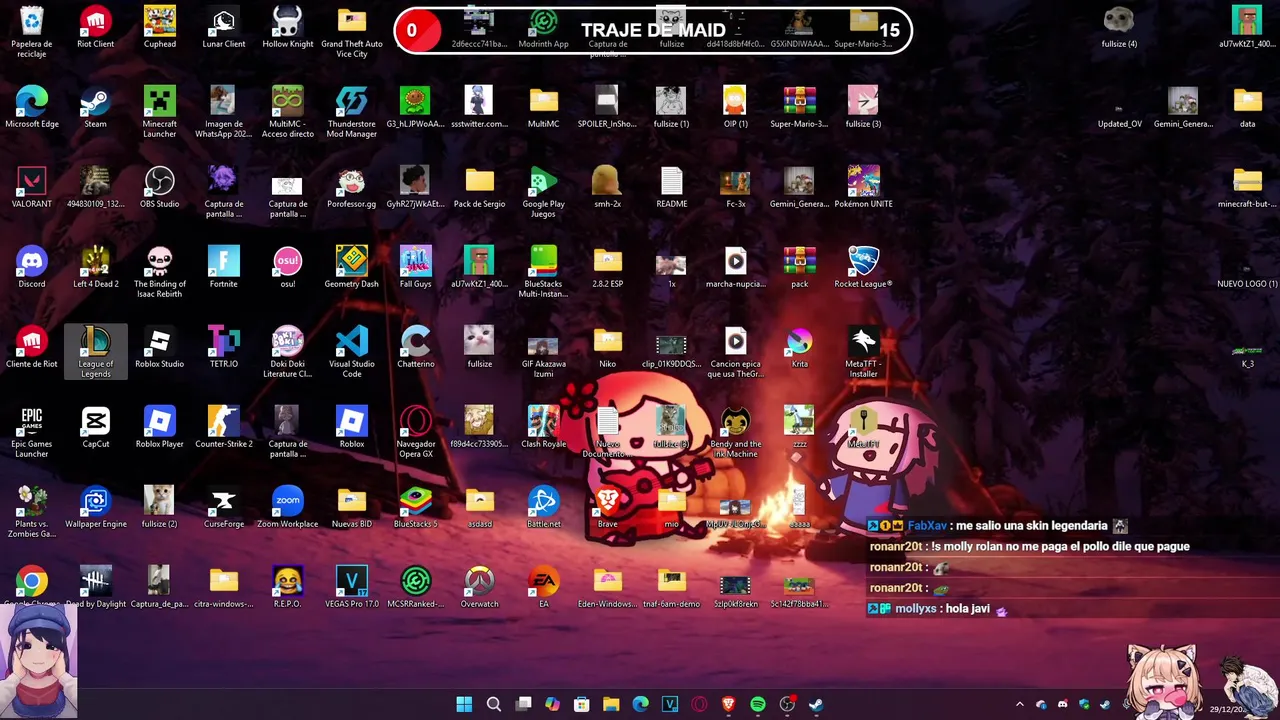Screen dimensions: 1280x720
Task: Select the R.E.P.O. desktop shortcut
Action: (x=288, y=587)
